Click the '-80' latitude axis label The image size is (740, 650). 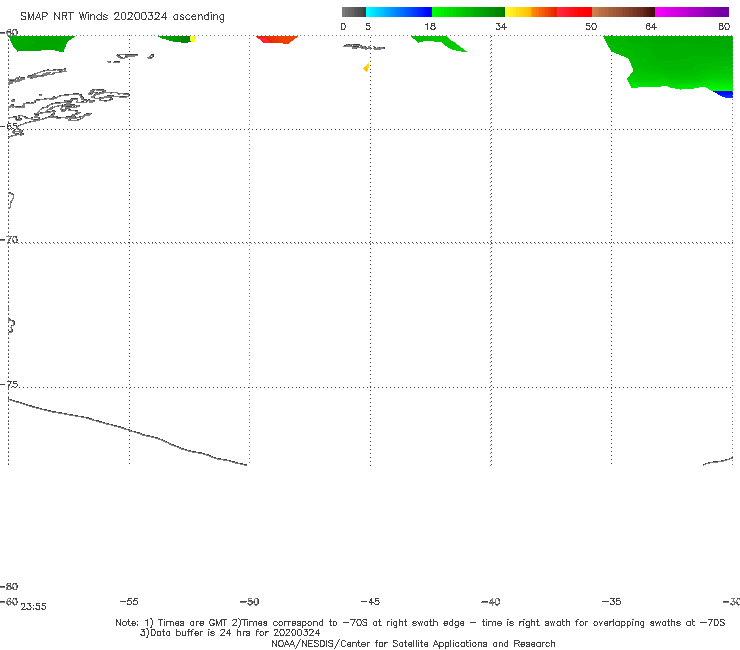[9, 586]
